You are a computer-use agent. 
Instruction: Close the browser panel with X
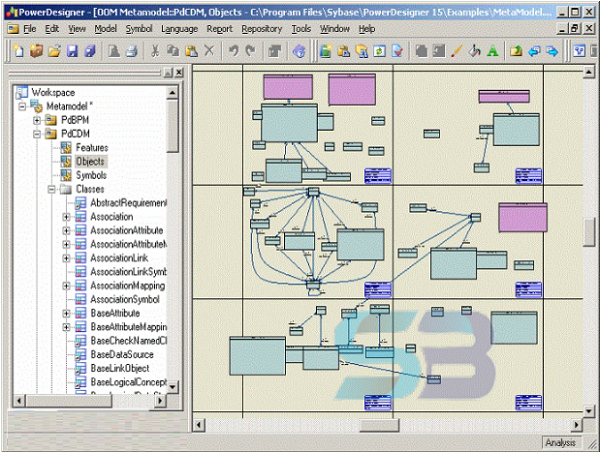[x=179, y=72]
